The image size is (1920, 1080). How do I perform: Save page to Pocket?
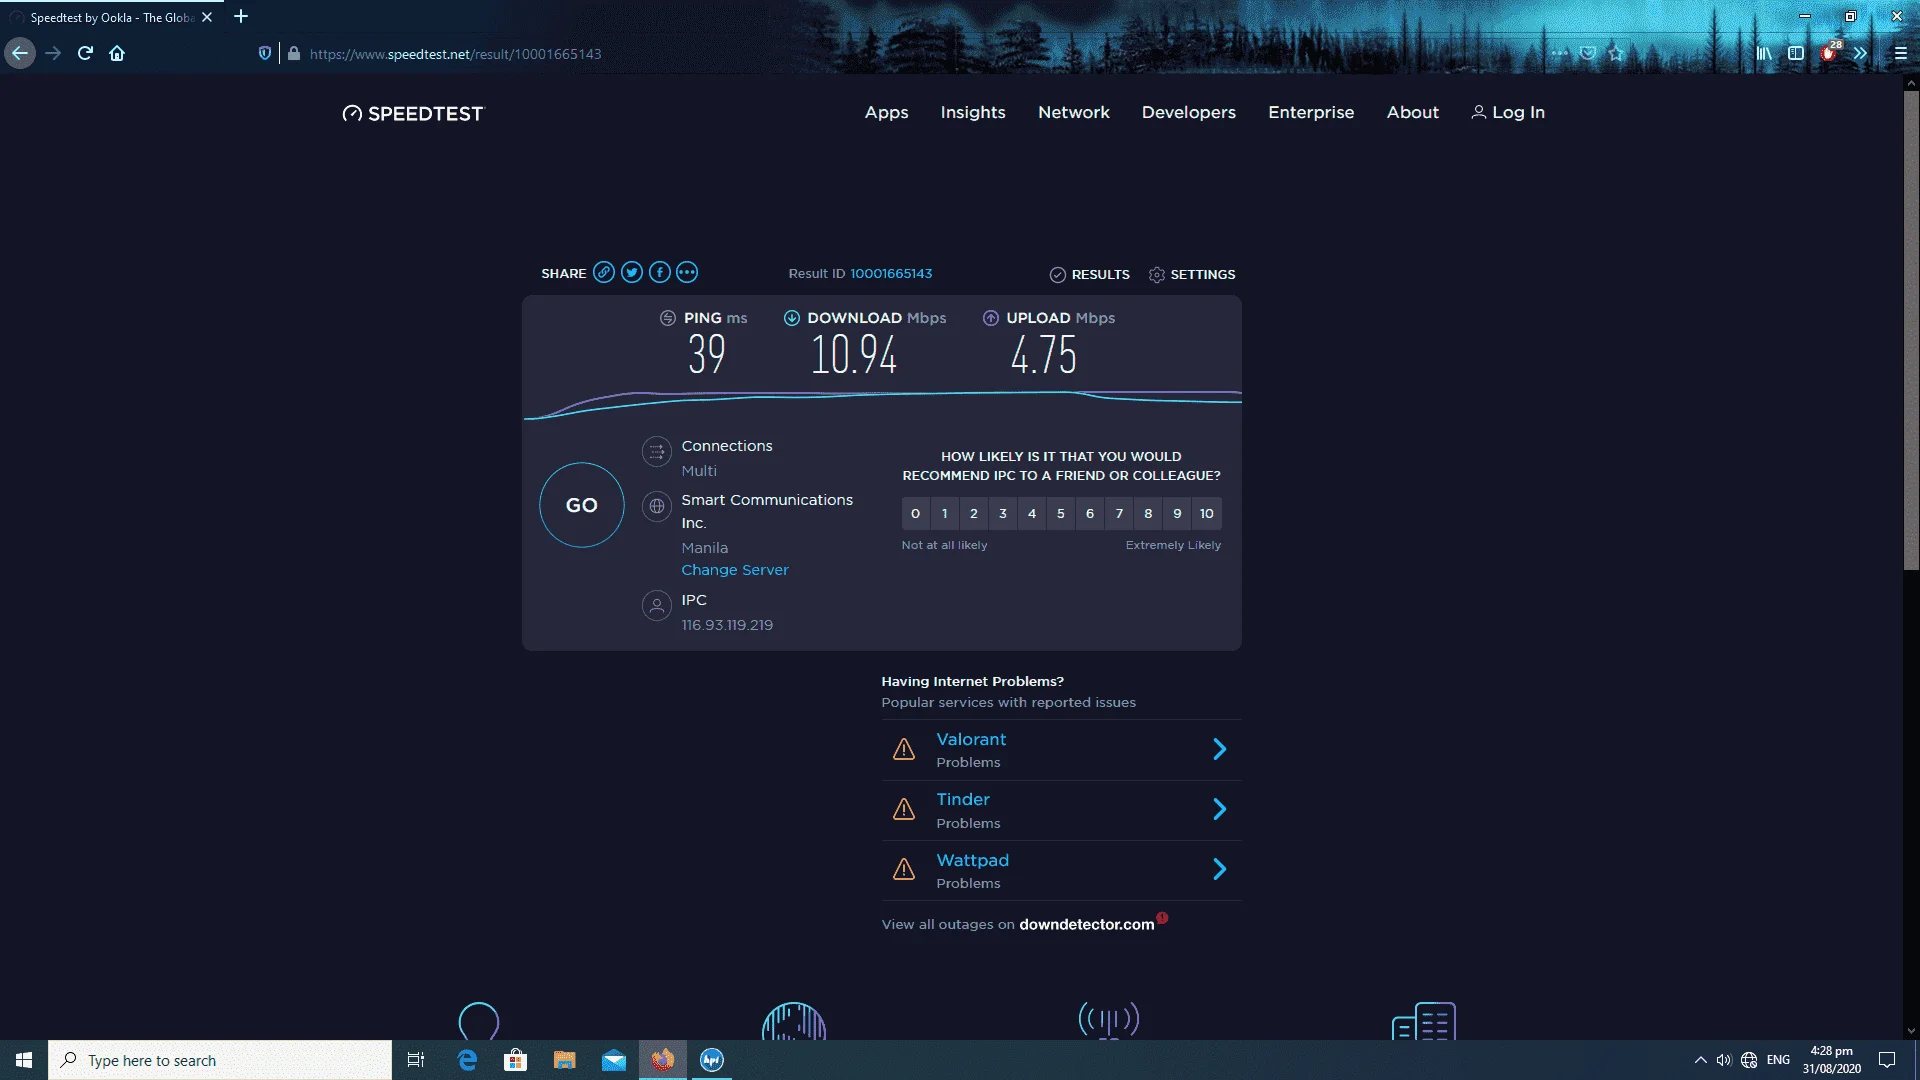tap(1588, 53)
